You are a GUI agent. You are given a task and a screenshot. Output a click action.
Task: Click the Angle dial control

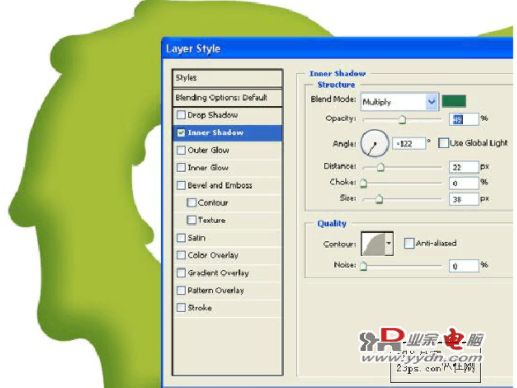click(374, 144)
